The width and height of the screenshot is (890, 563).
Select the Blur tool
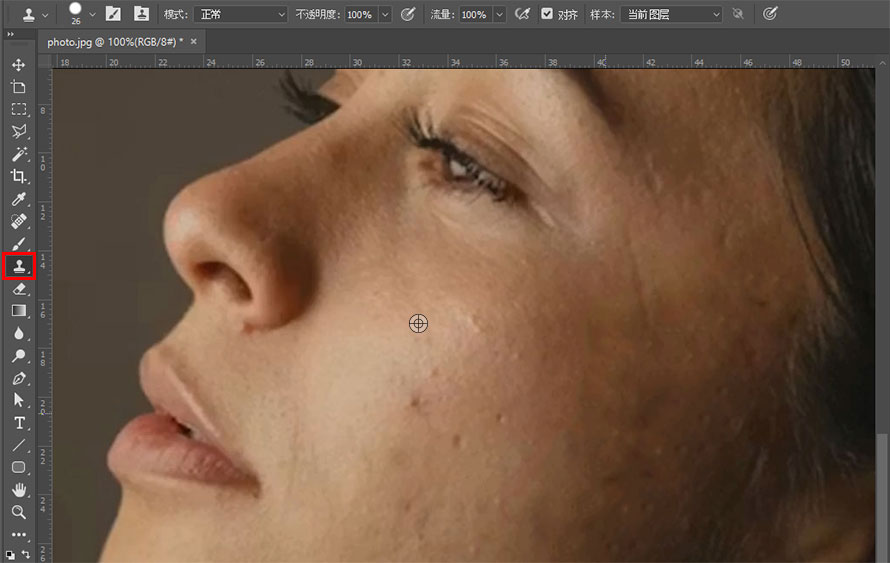19,333
